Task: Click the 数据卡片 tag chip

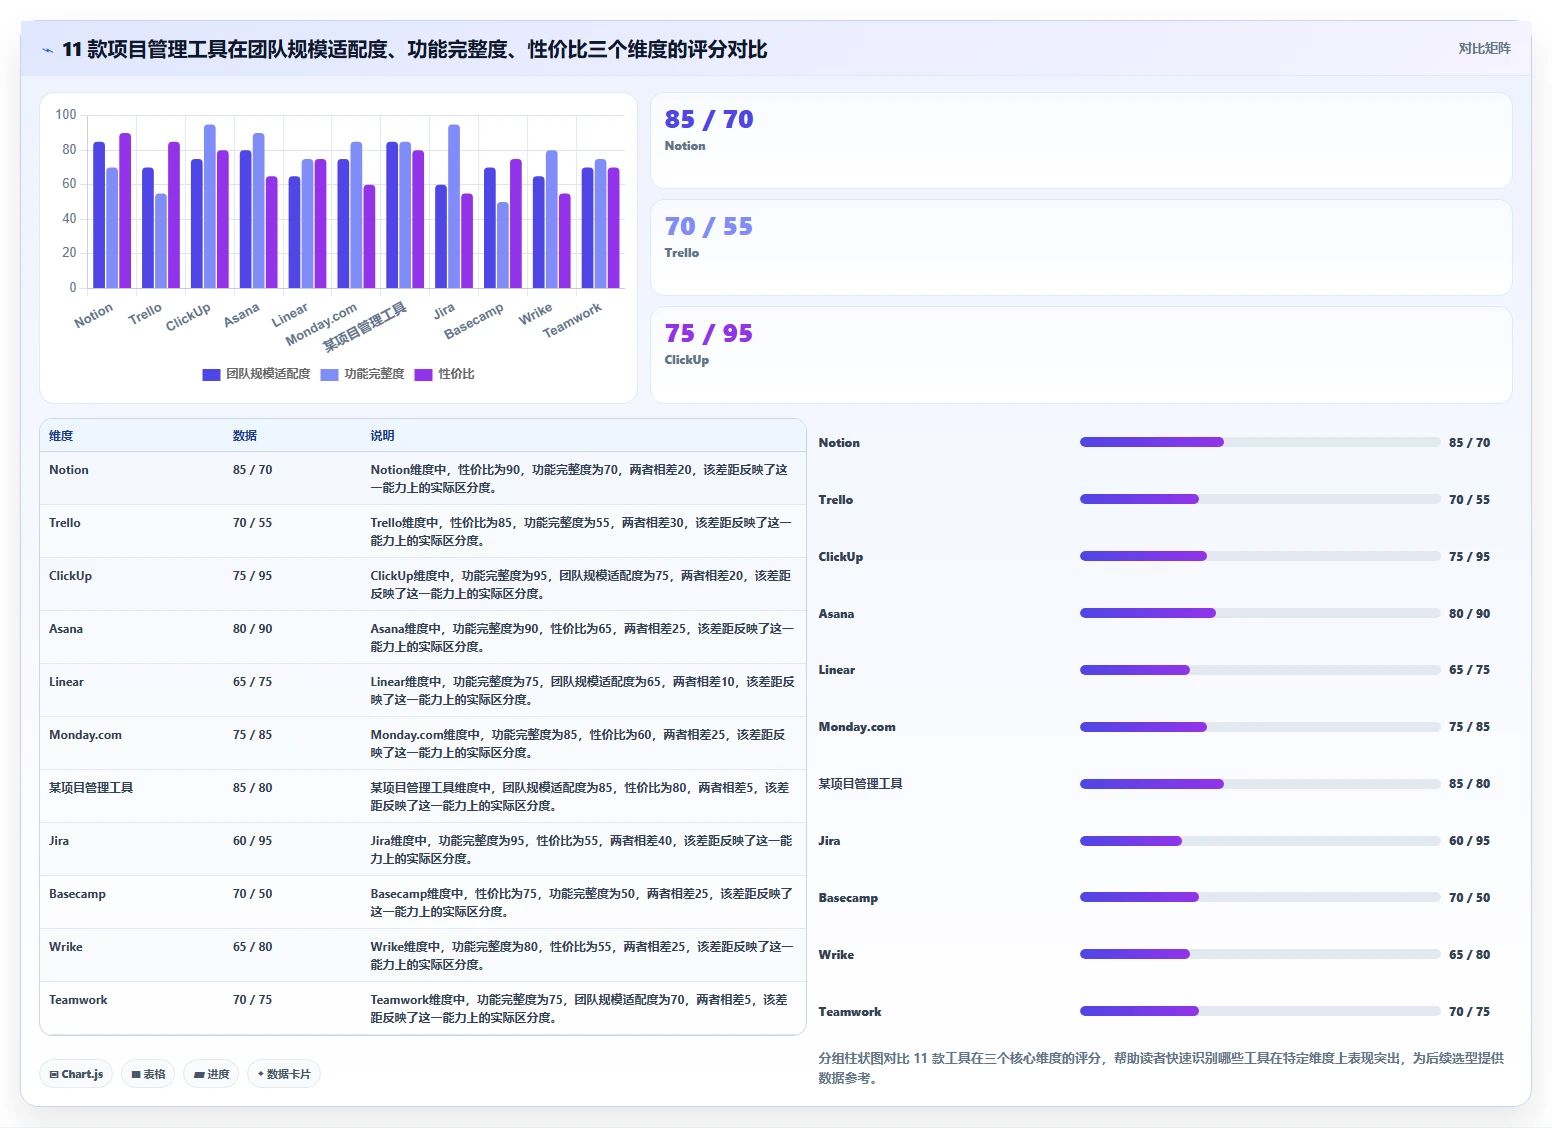Action: pyautogui.click(x=284, y=1074)
